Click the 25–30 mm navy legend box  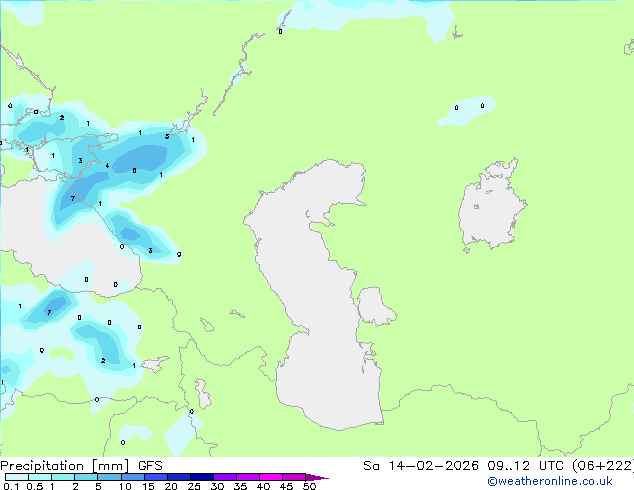[x=202, y=477]
